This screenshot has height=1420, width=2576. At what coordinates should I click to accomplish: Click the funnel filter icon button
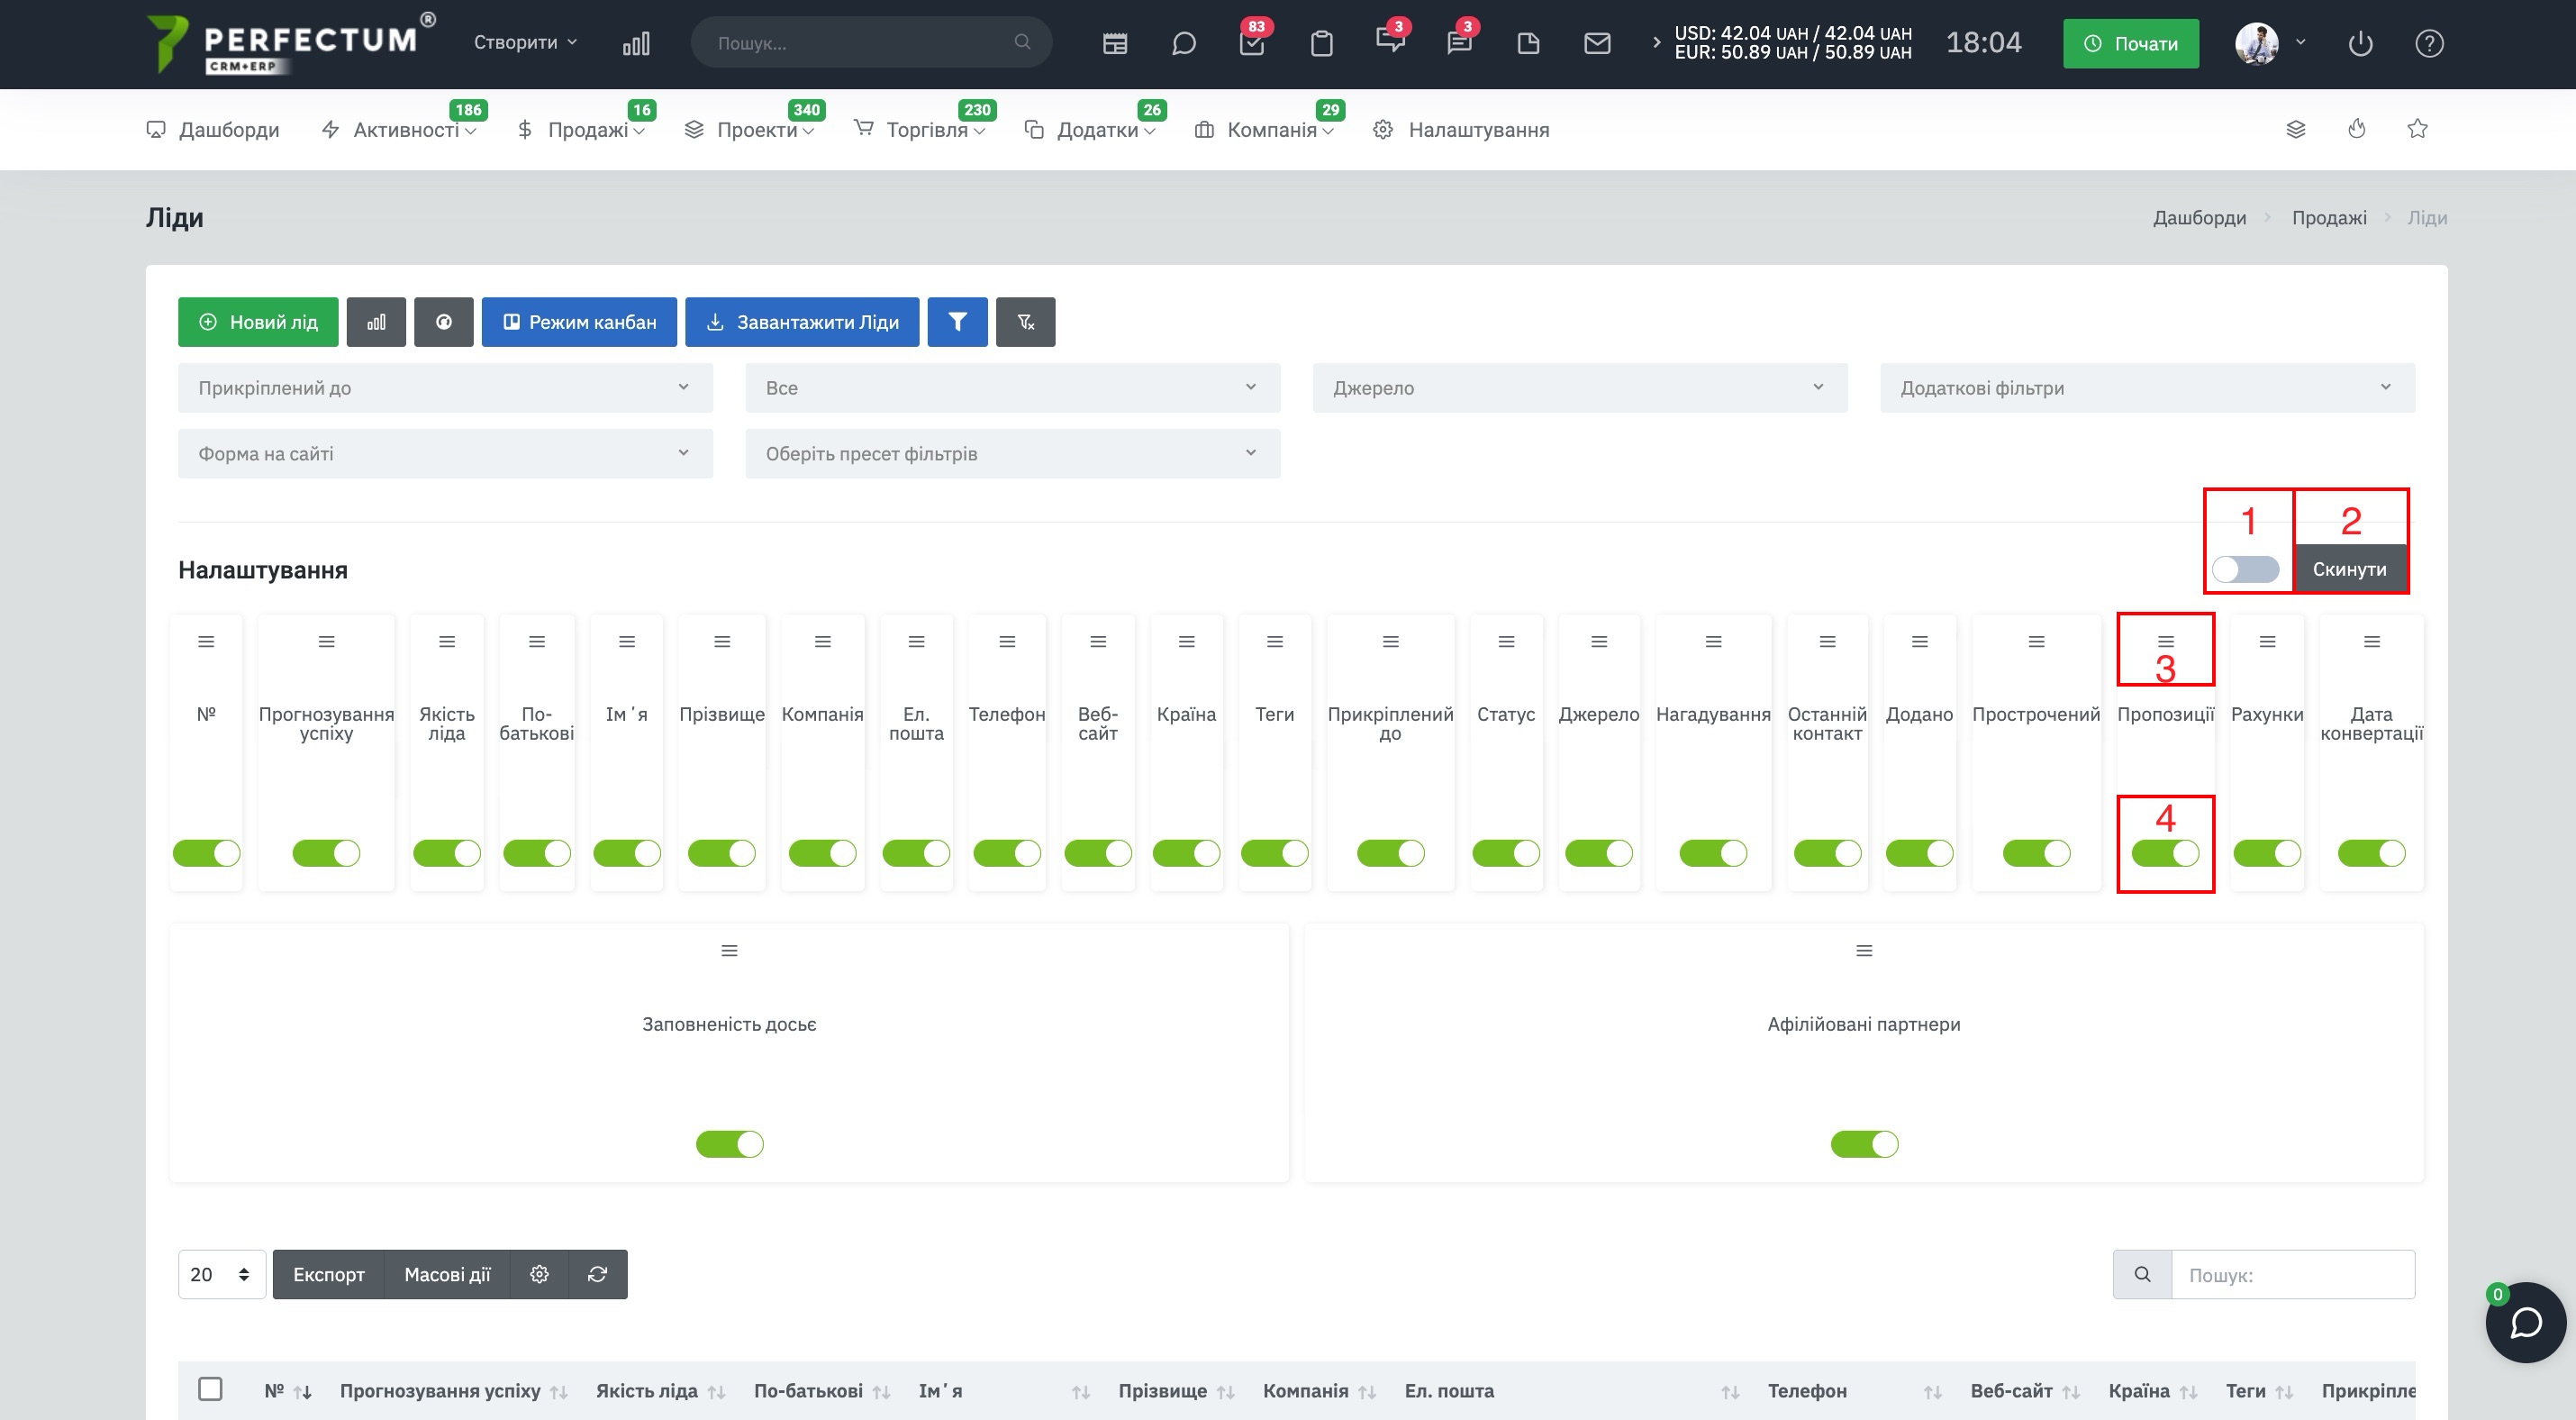tap(957, 322)
